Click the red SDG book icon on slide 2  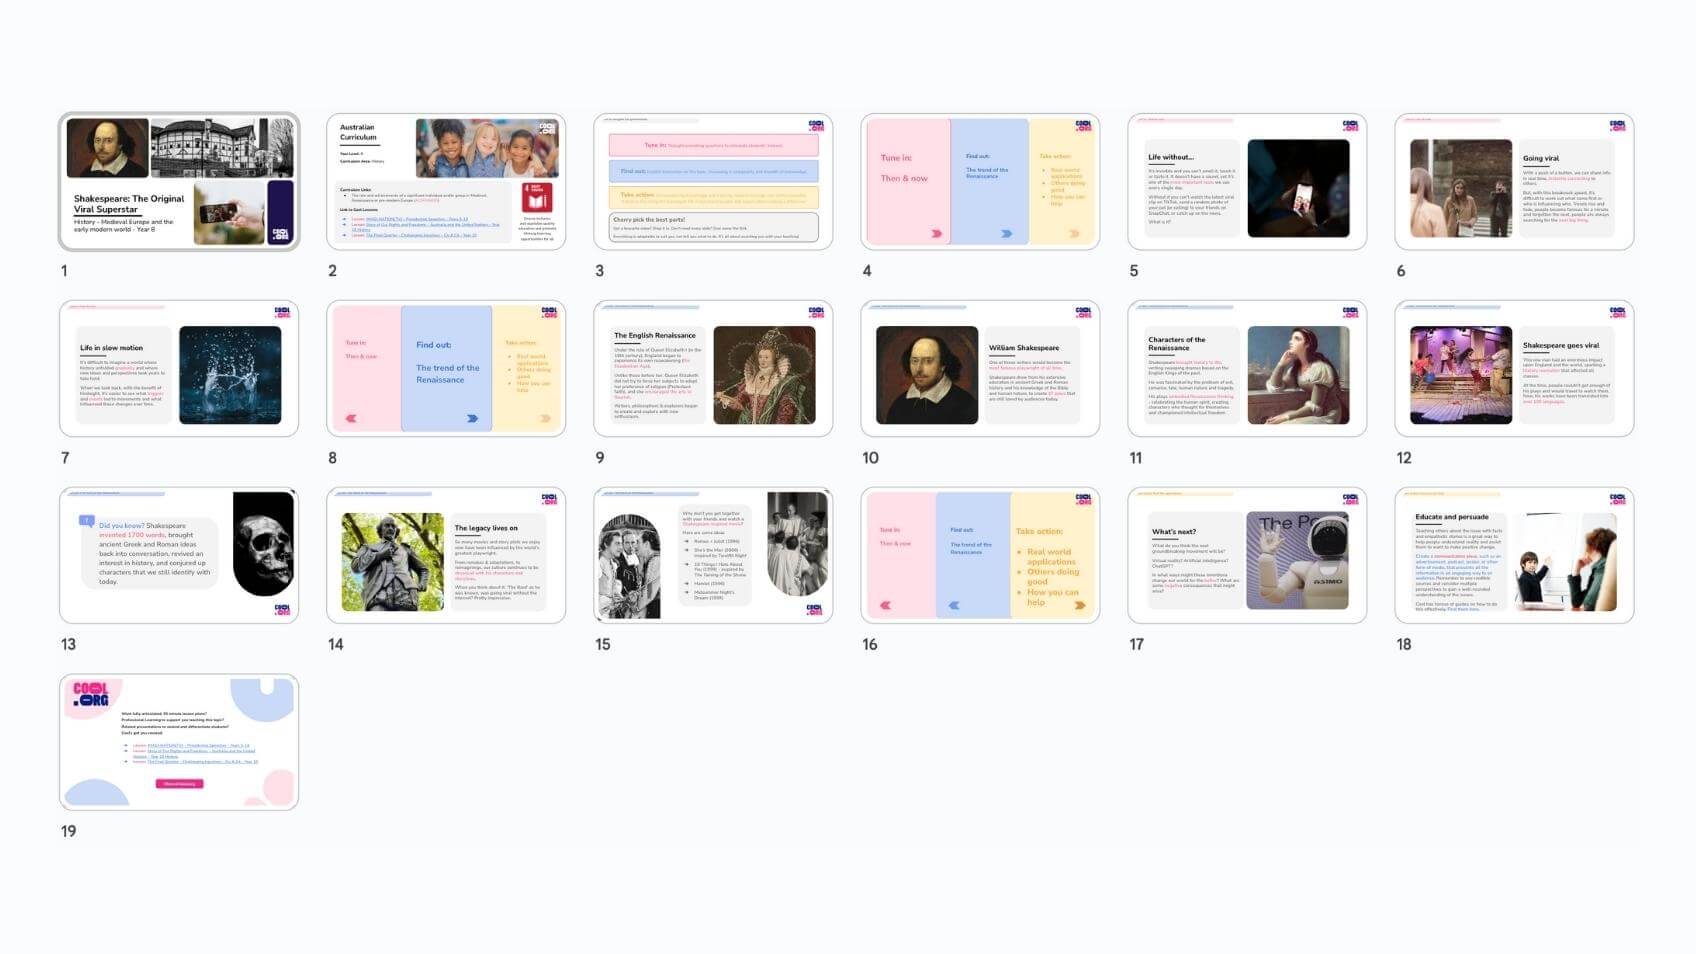537,197
